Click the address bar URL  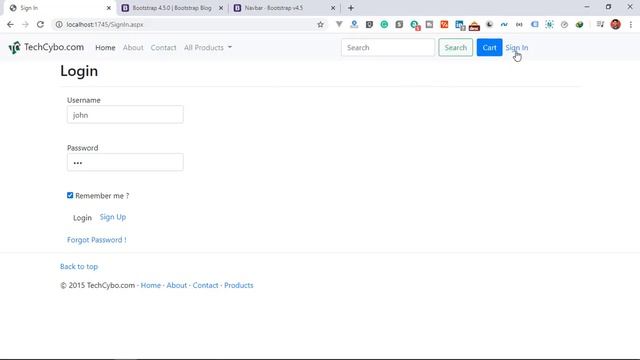pyautogui.click(x=105, y=24)
